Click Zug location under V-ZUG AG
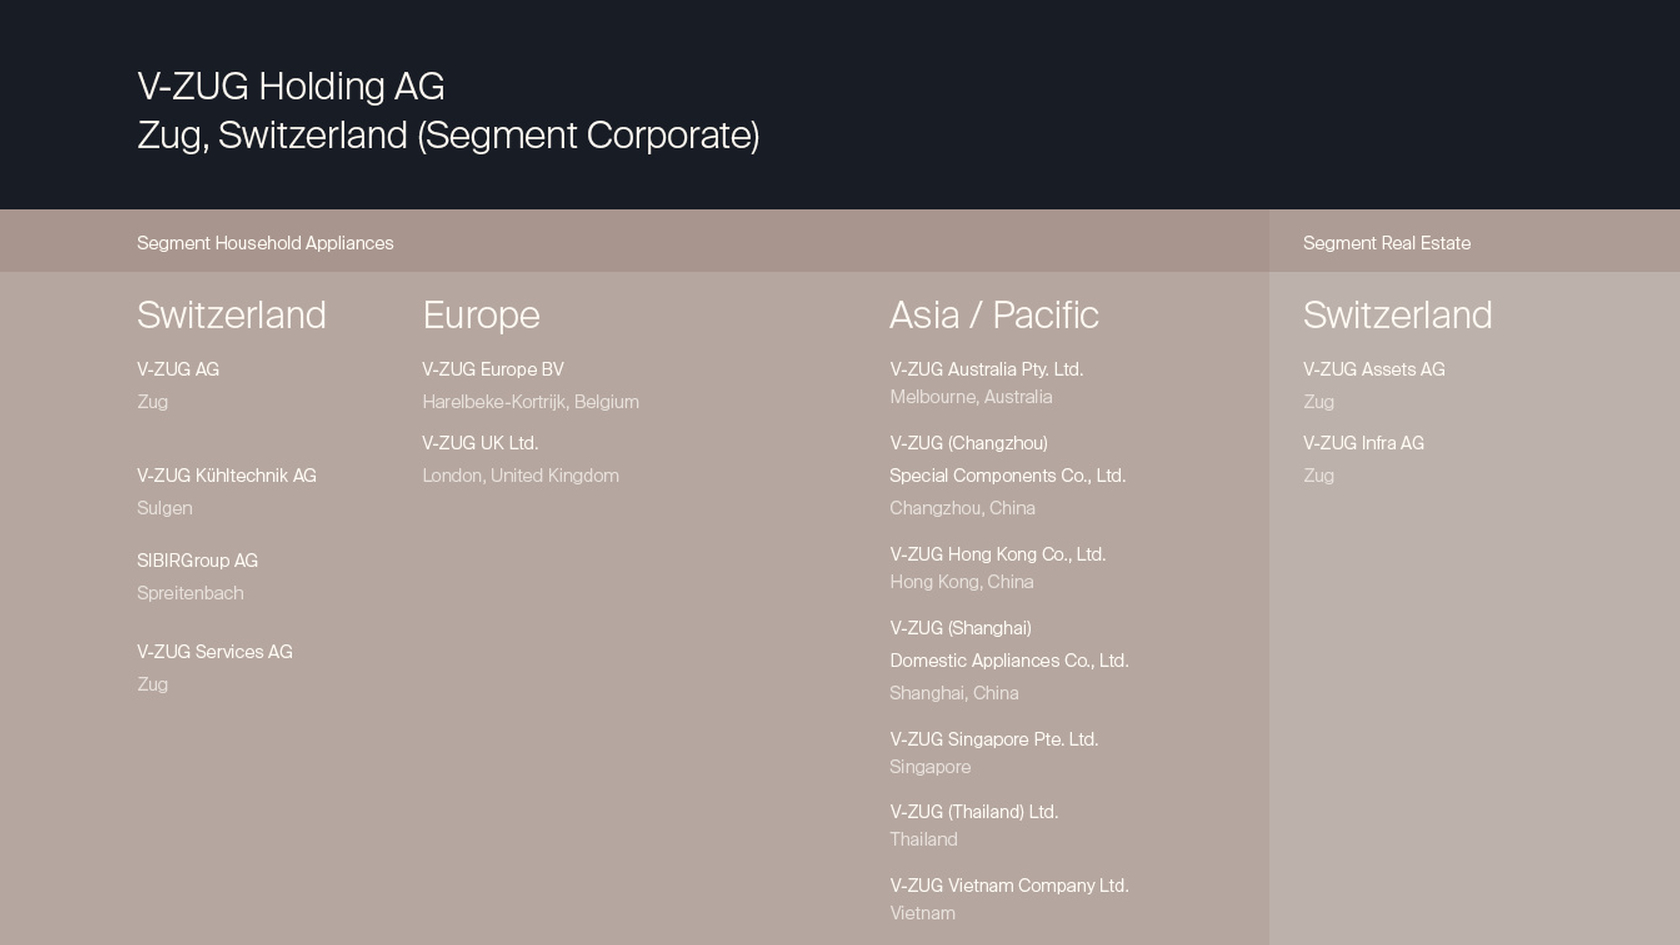The image size is (1680, 945). point(152,402)
